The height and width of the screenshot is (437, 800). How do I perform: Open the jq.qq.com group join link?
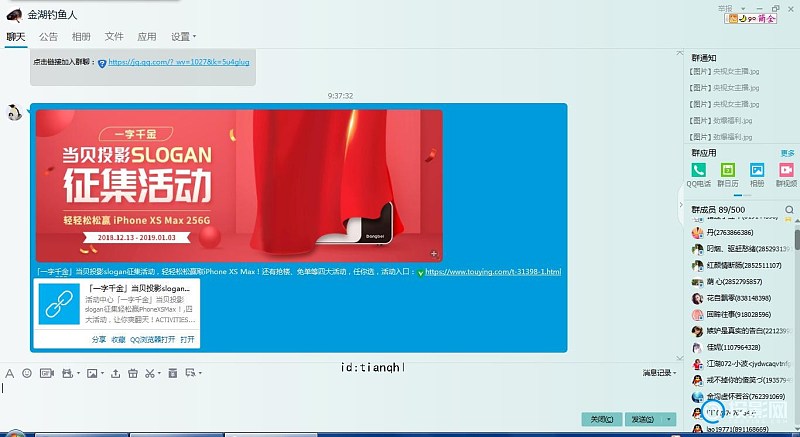pyautogui.click(x=179, y=62)
